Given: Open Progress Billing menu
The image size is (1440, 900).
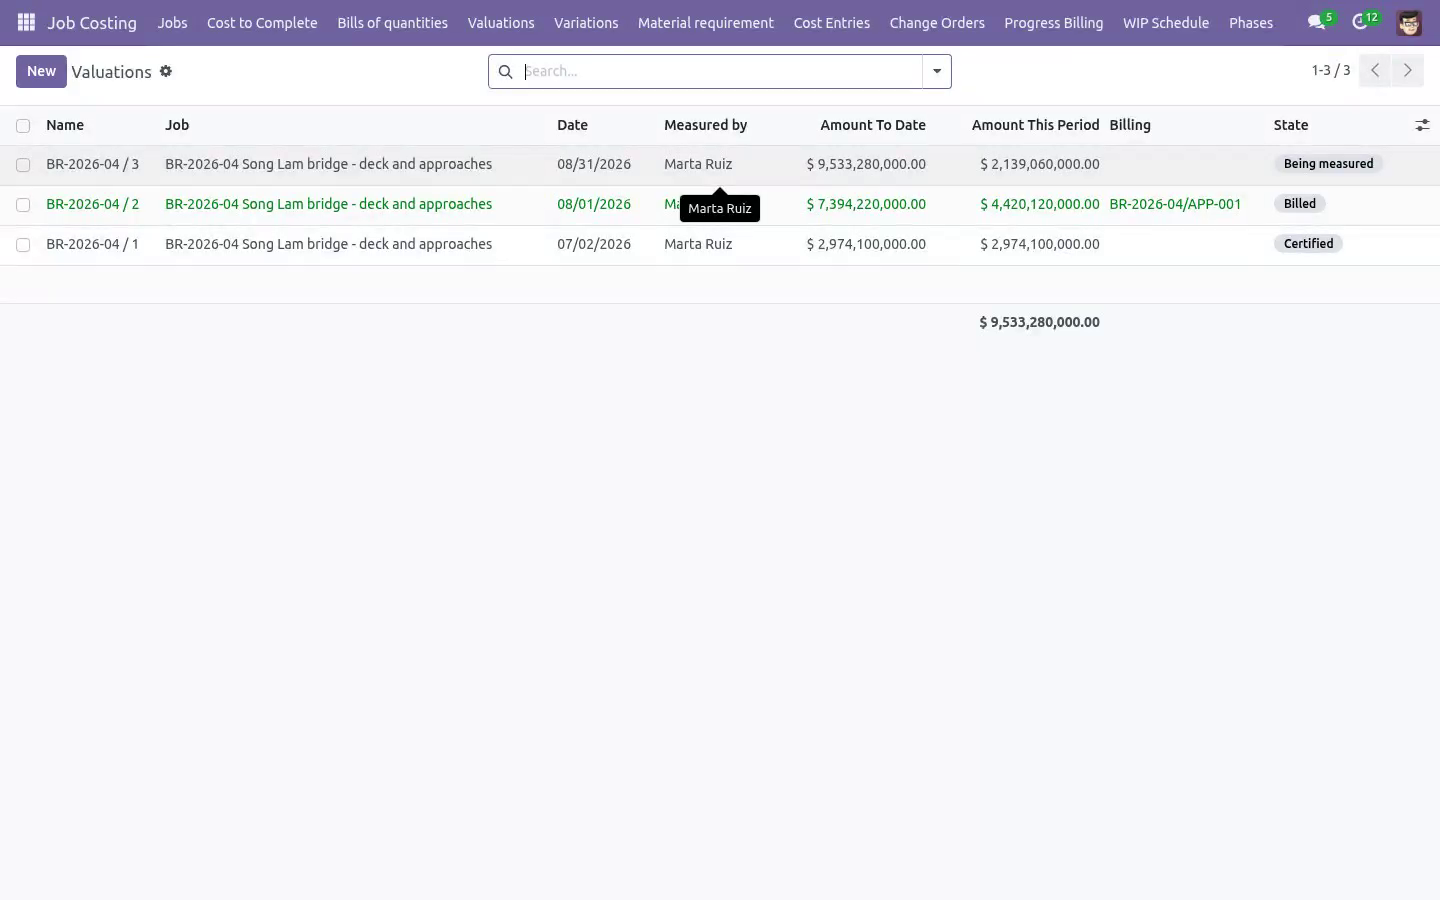Looking at the screenshot, I should pyautogui.click(x=1054, y=22).
